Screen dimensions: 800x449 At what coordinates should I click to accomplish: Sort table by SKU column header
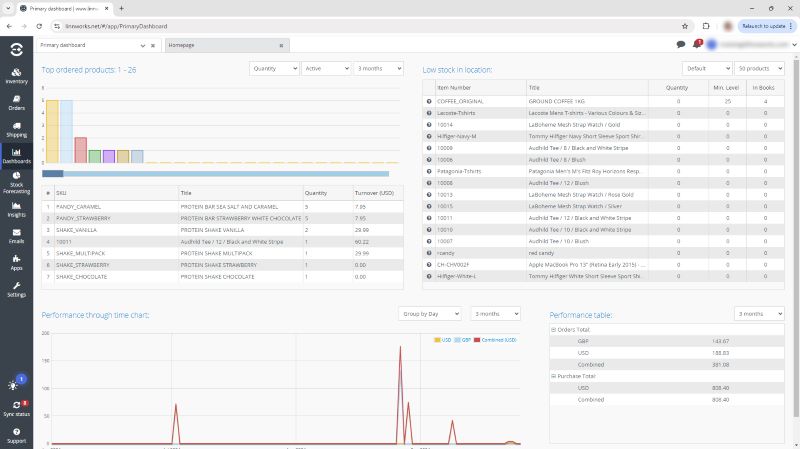point(116,193)
